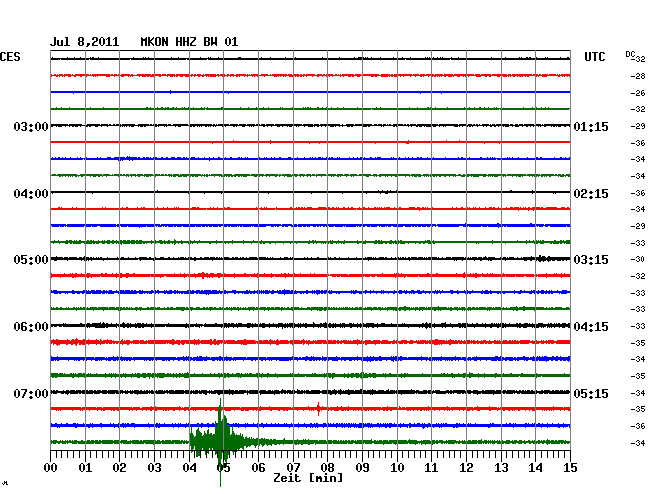Screen dimensions: 650x494
Task: Click the large green earthquake waveform burst
Action: [x=221, y=442]
